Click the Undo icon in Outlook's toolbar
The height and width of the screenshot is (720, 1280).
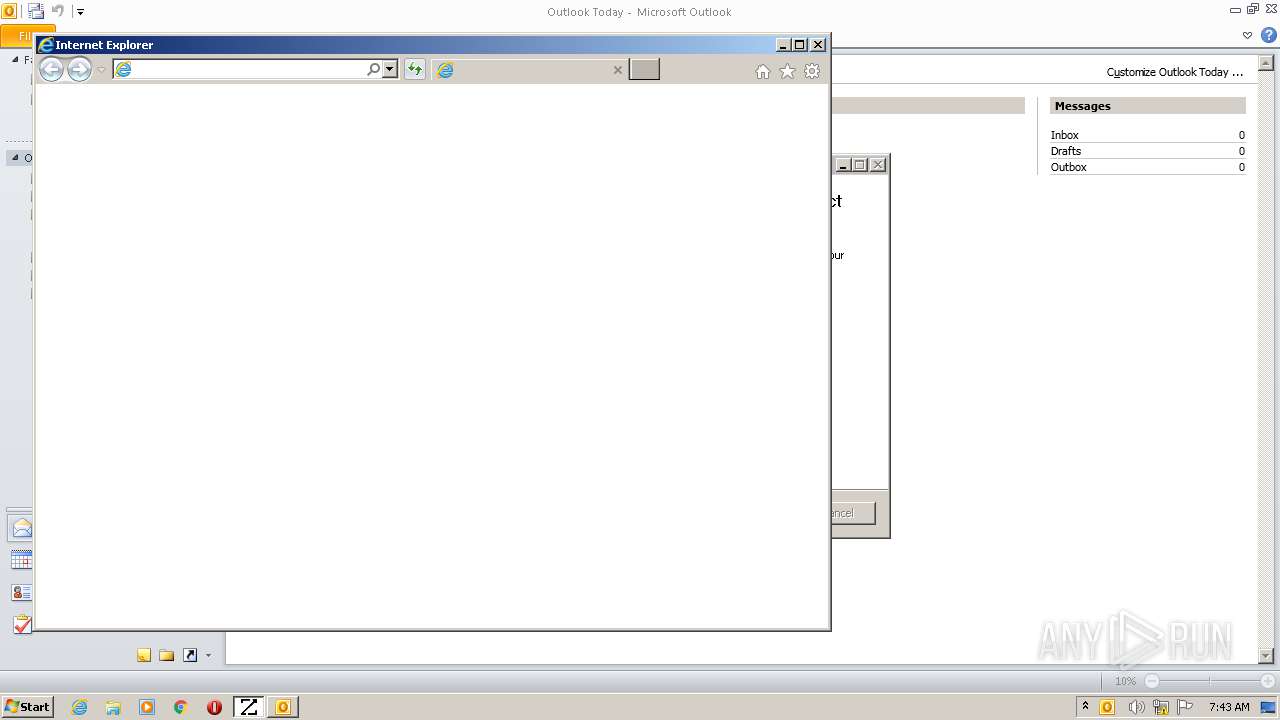58,12
